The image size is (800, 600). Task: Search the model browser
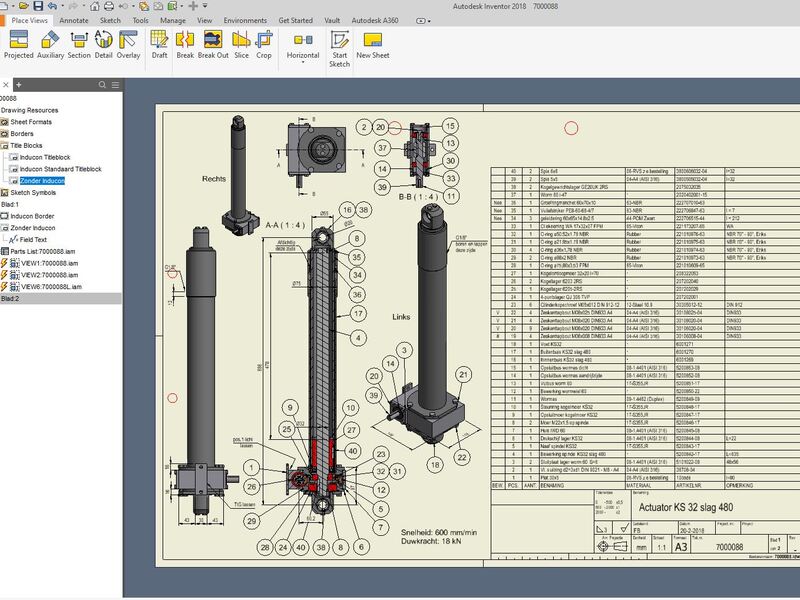(103, 85)
